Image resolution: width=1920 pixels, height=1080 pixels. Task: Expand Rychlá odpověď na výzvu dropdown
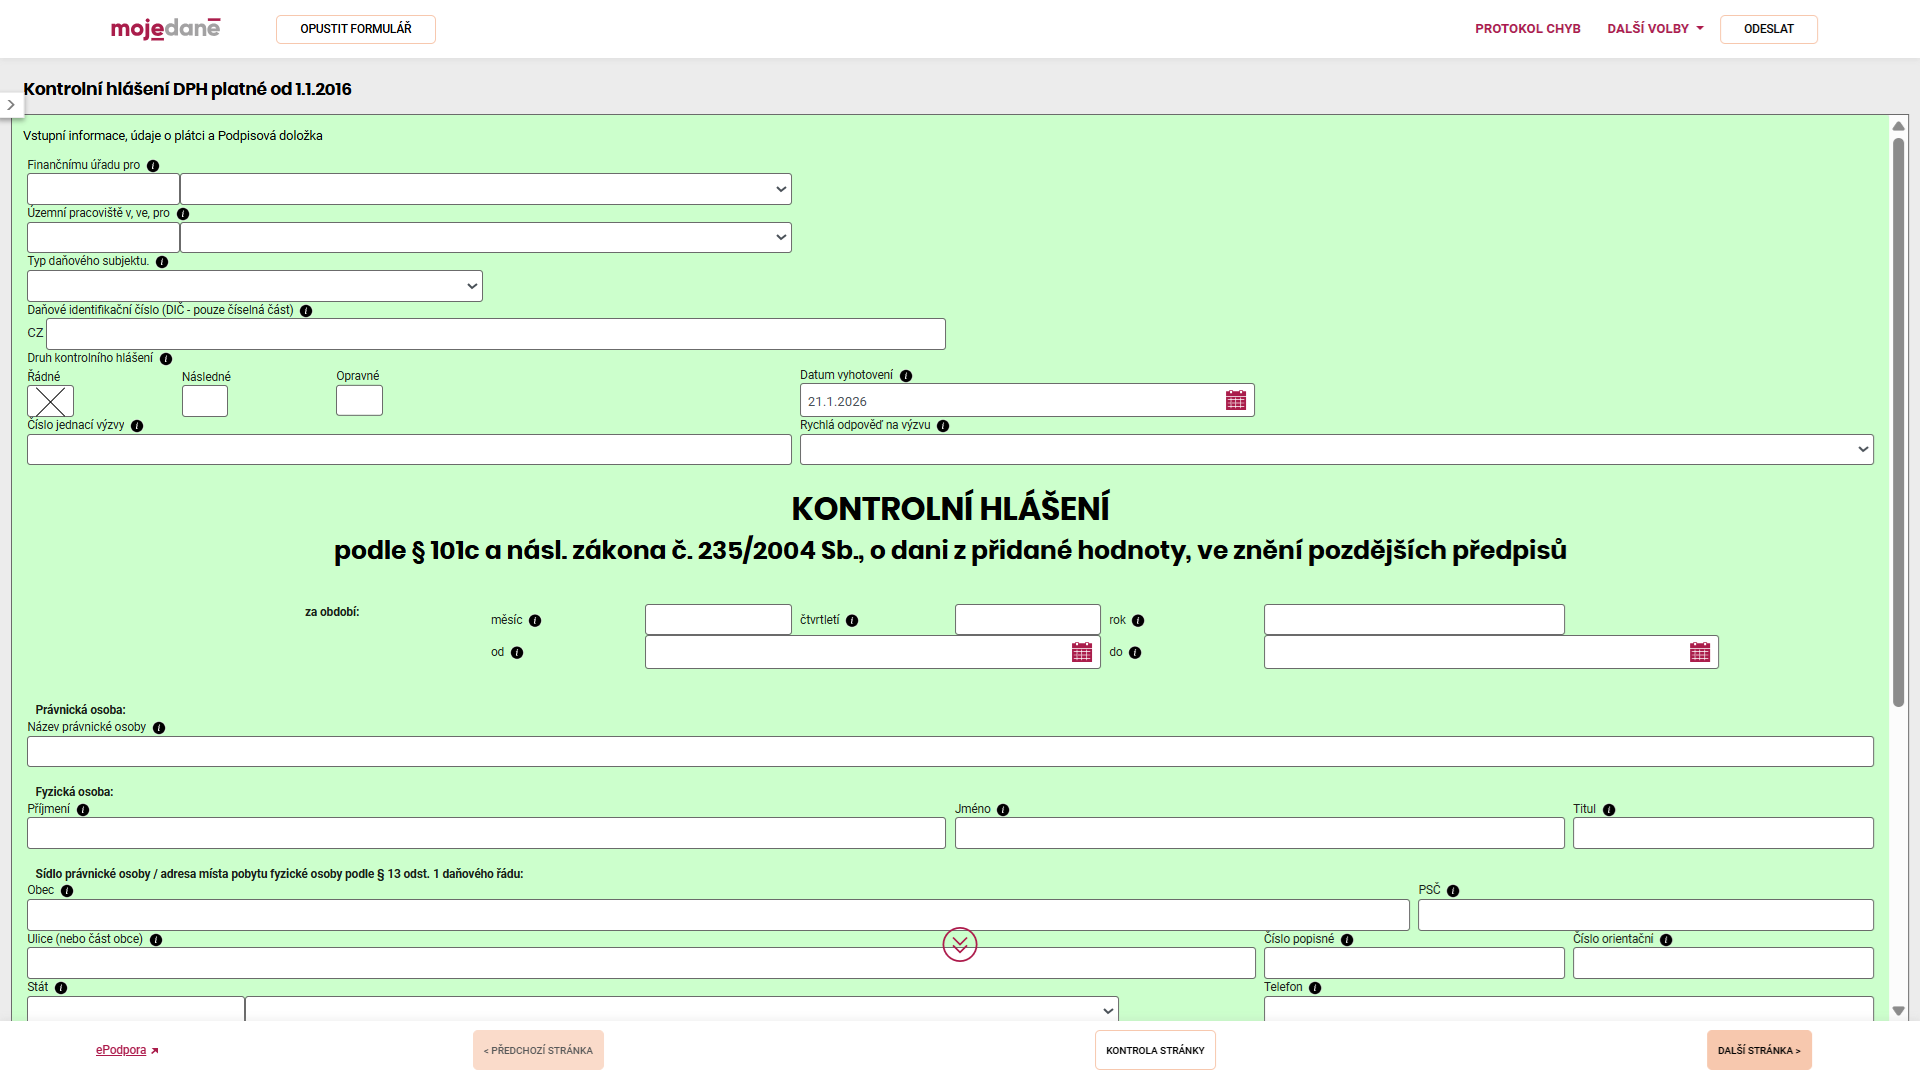click(1336, 450)
